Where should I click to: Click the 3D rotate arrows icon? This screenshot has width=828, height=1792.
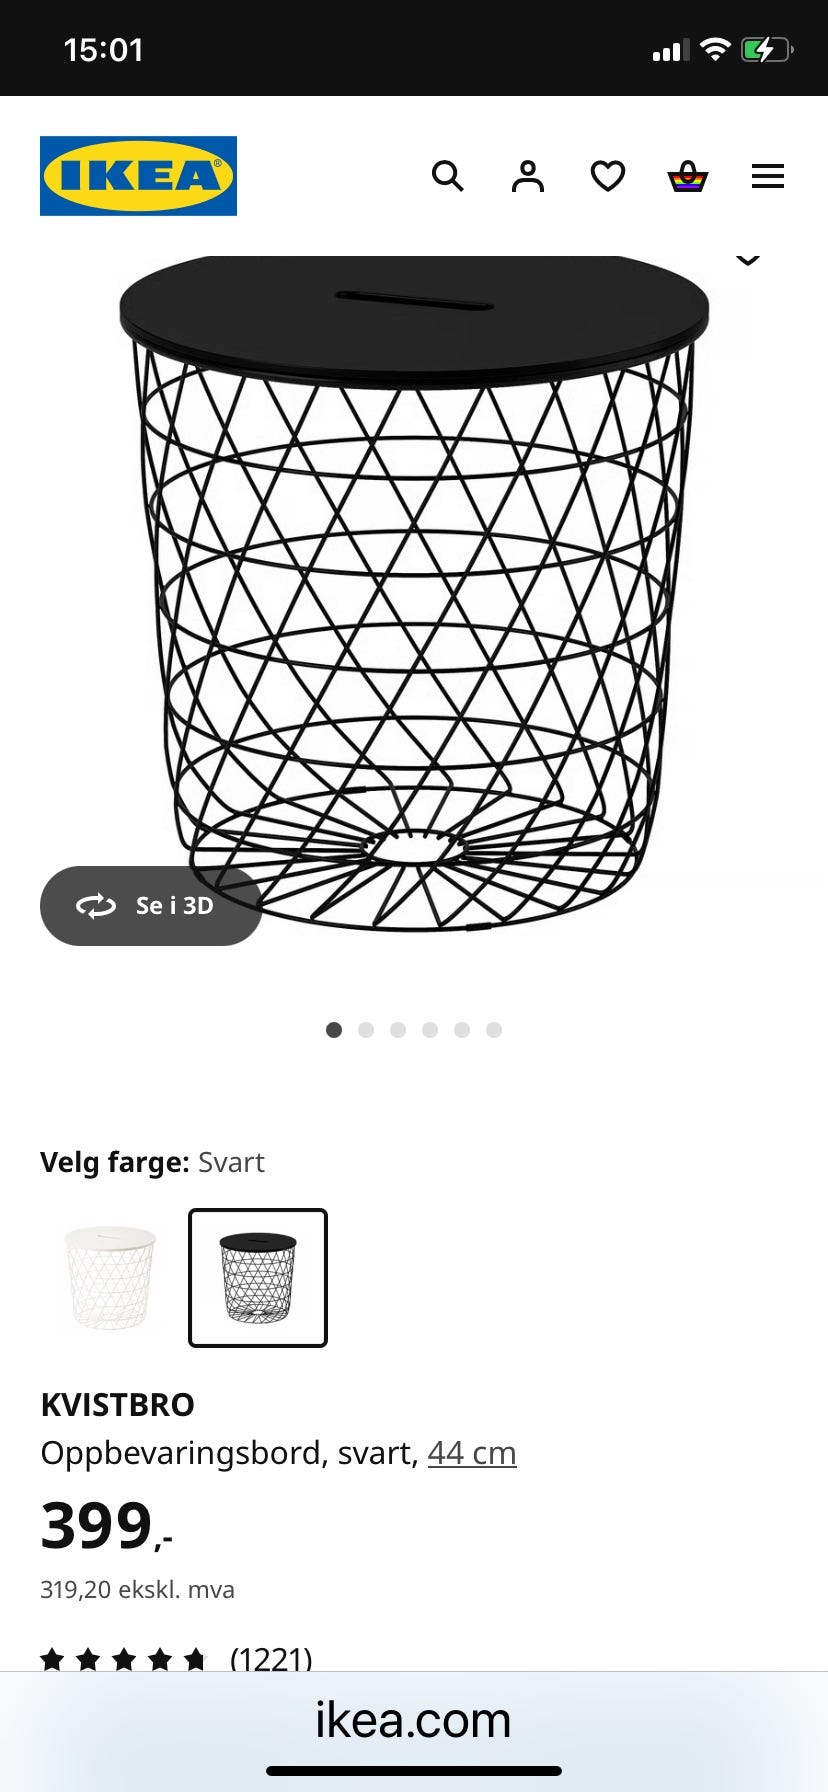96,906
